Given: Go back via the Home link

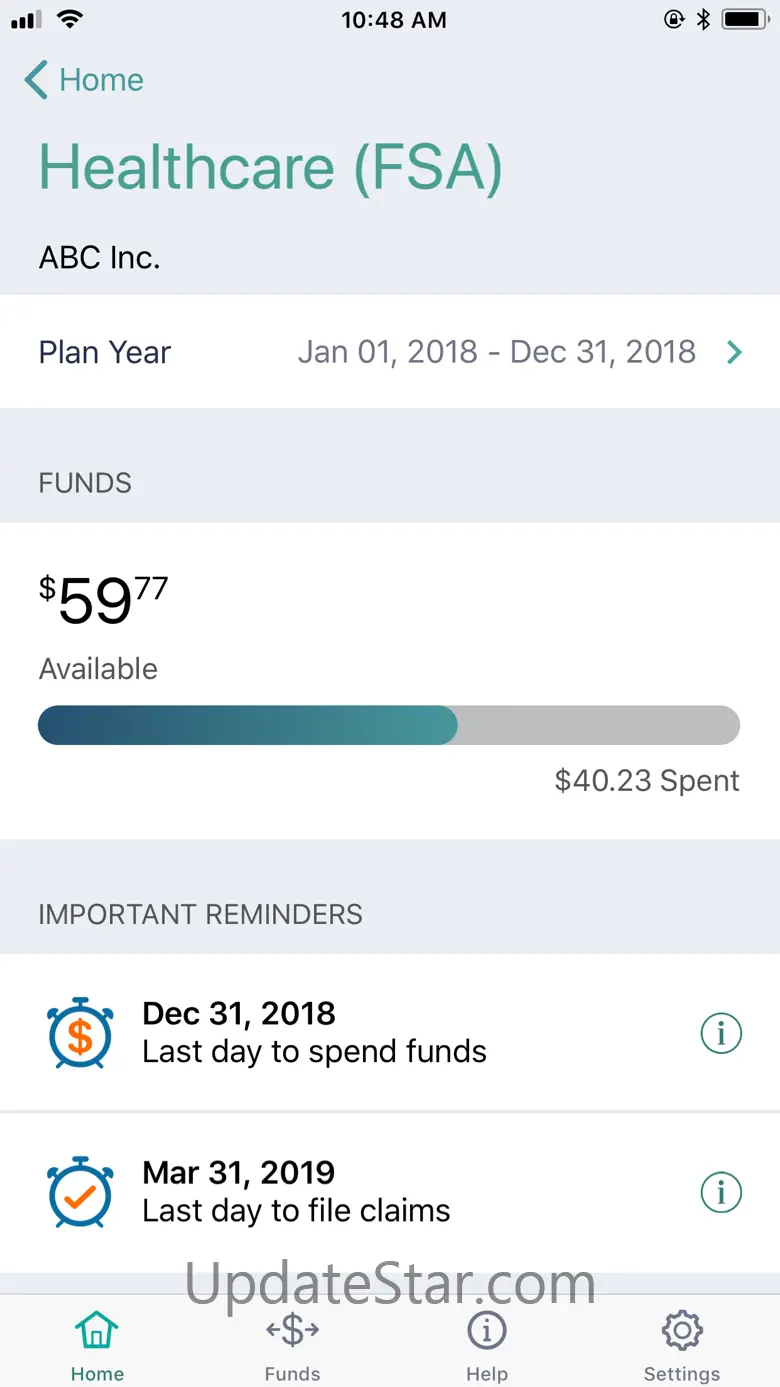Looking at the screenshot, I should point(101,80).
